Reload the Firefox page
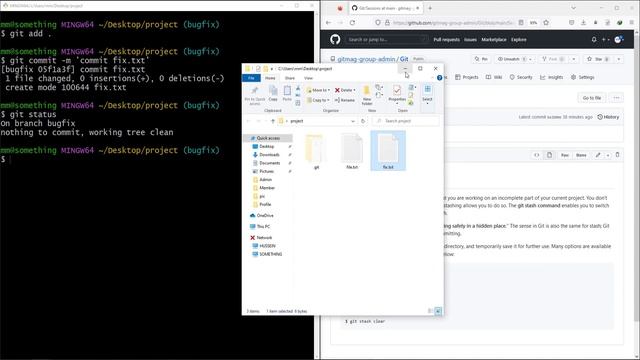 (352, 23)
